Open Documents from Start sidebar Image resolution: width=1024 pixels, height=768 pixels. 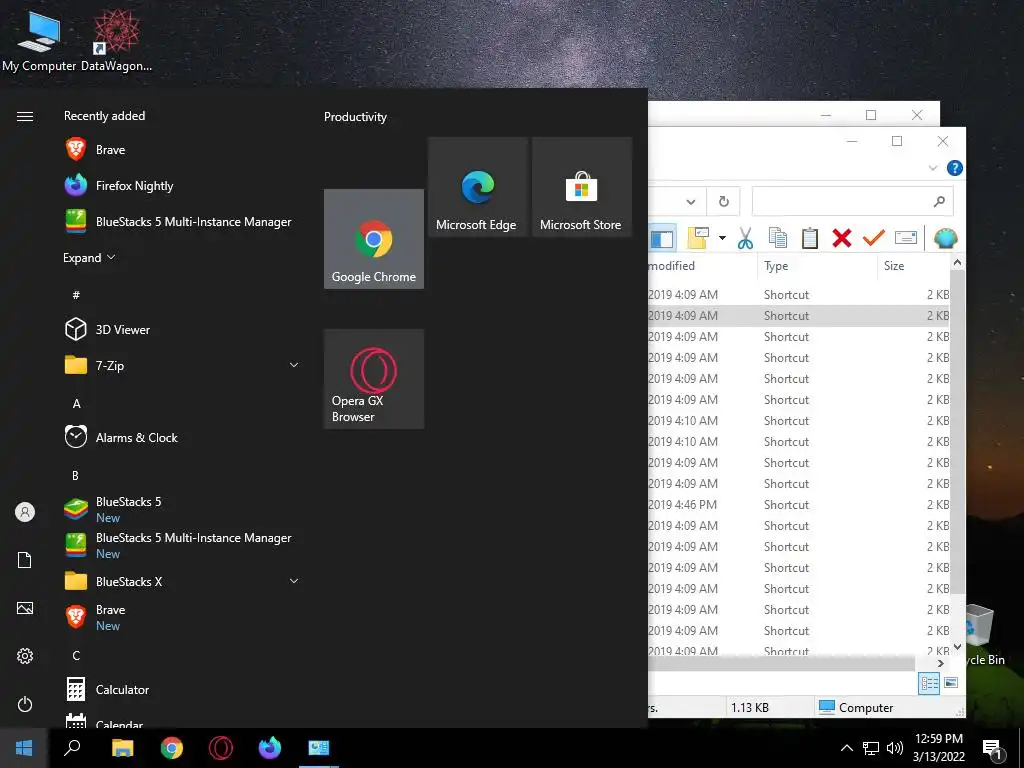(25, 560)
